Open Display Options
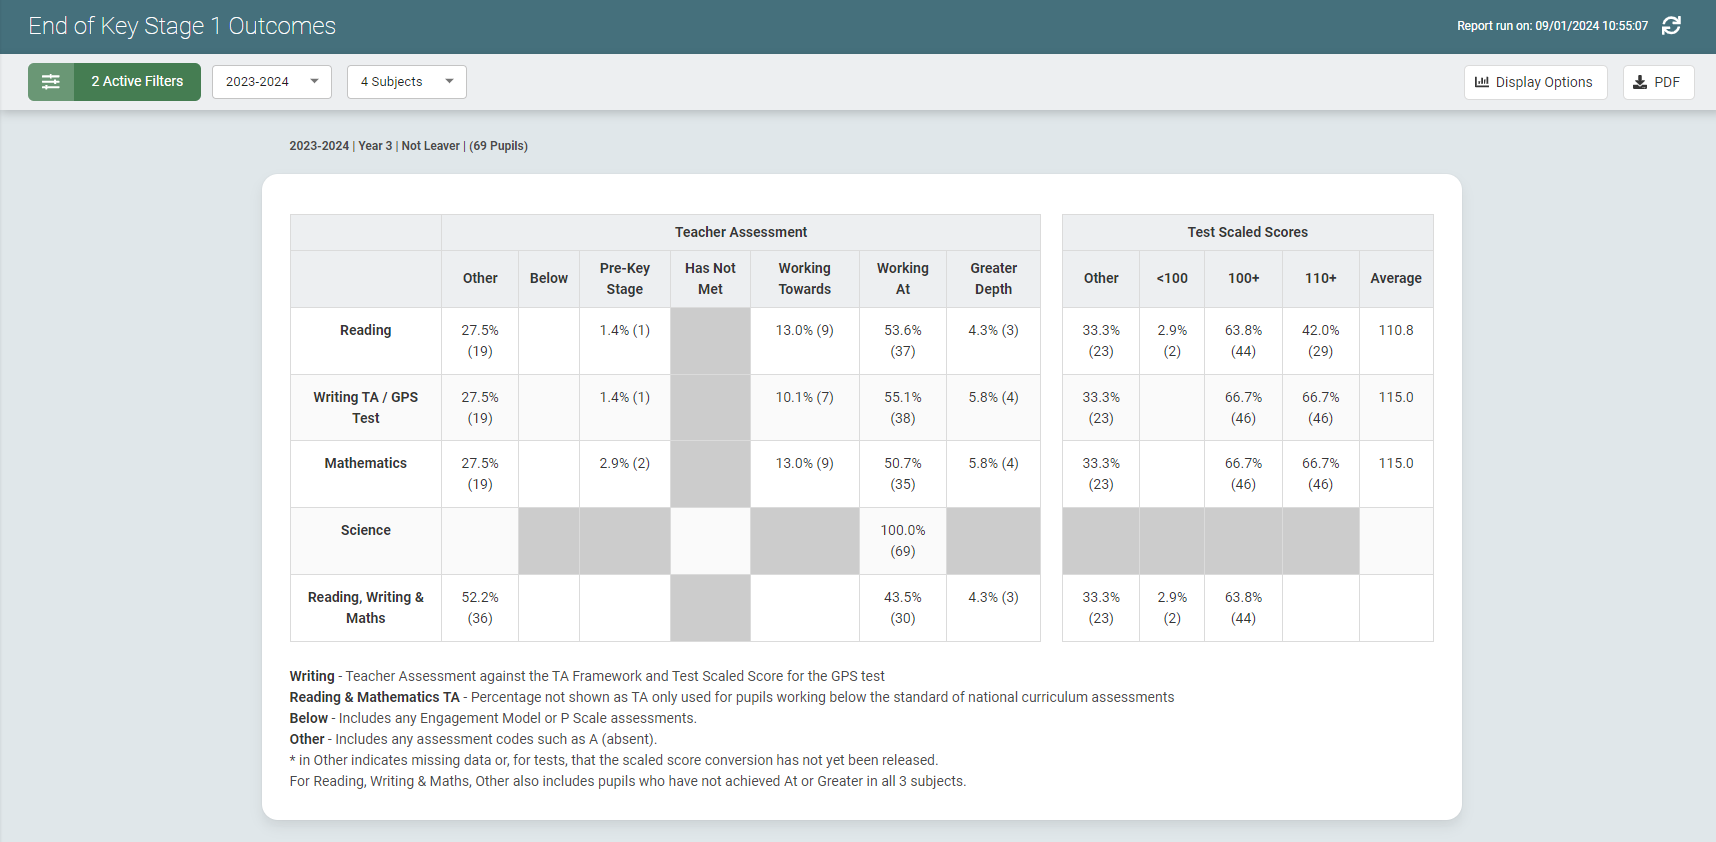The image size is (1716, 842). 1535,82
